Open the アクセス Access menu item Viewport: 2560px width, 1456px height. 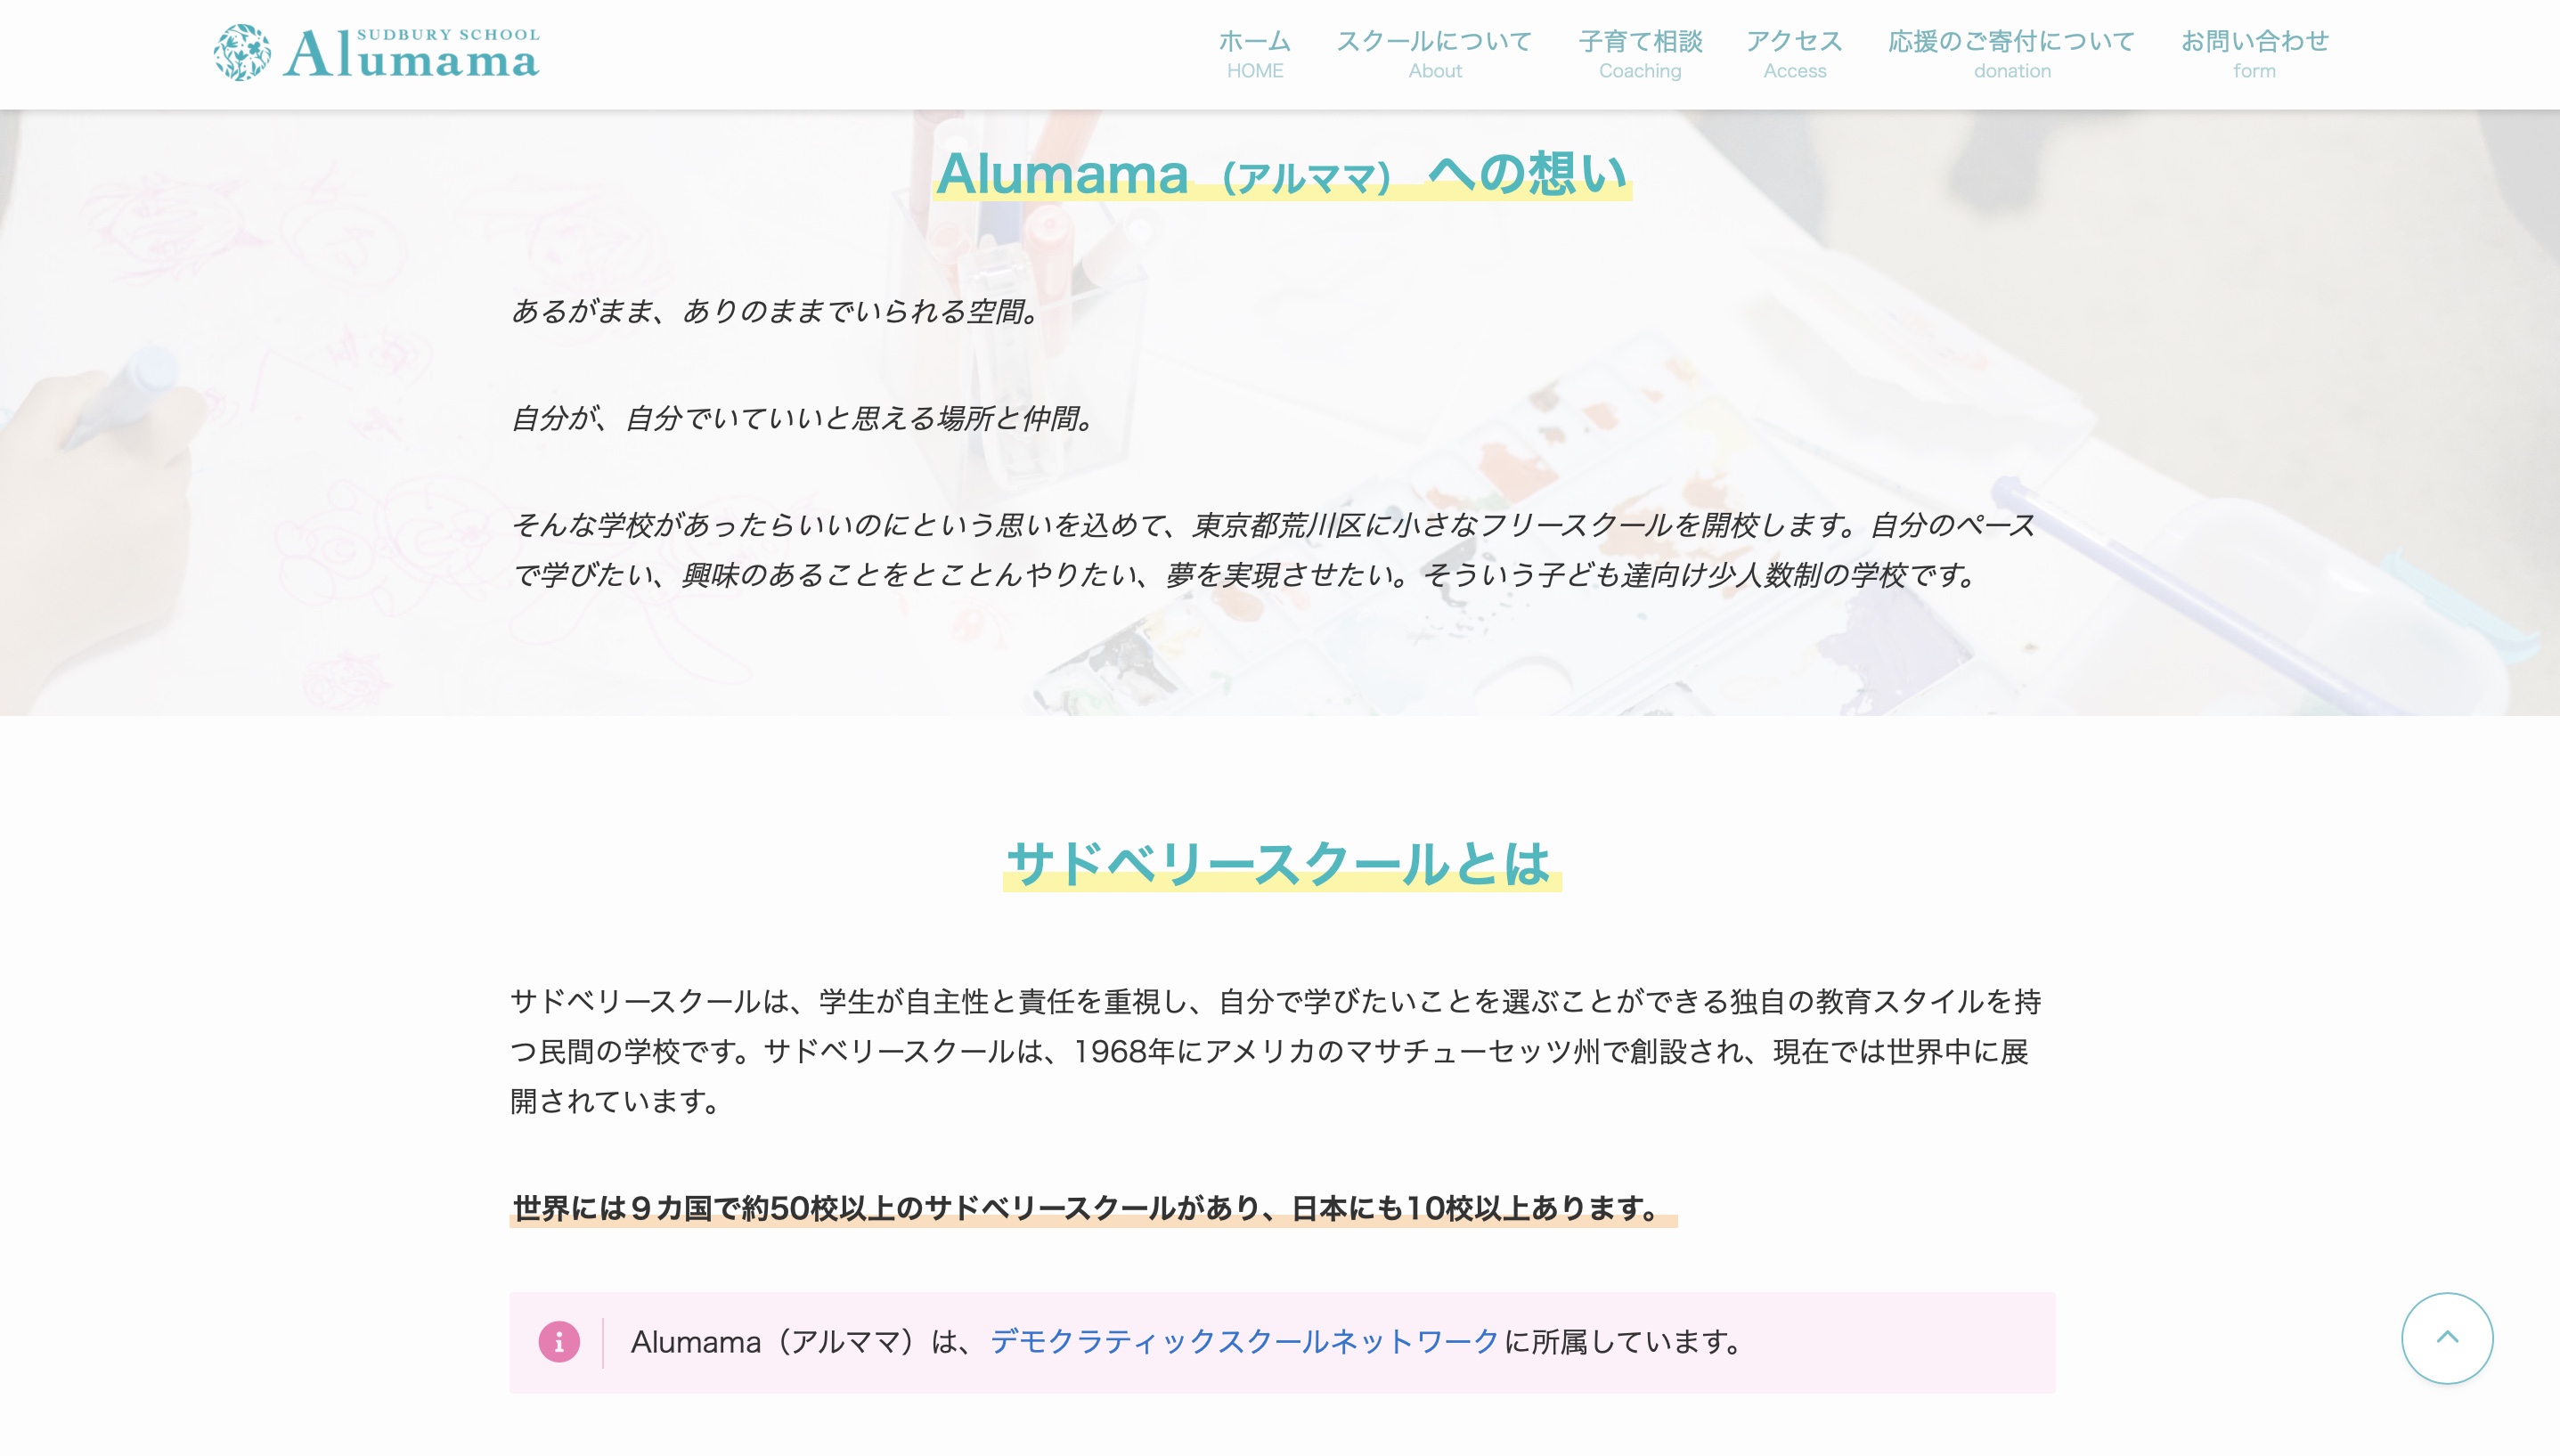coord(1795,54)
